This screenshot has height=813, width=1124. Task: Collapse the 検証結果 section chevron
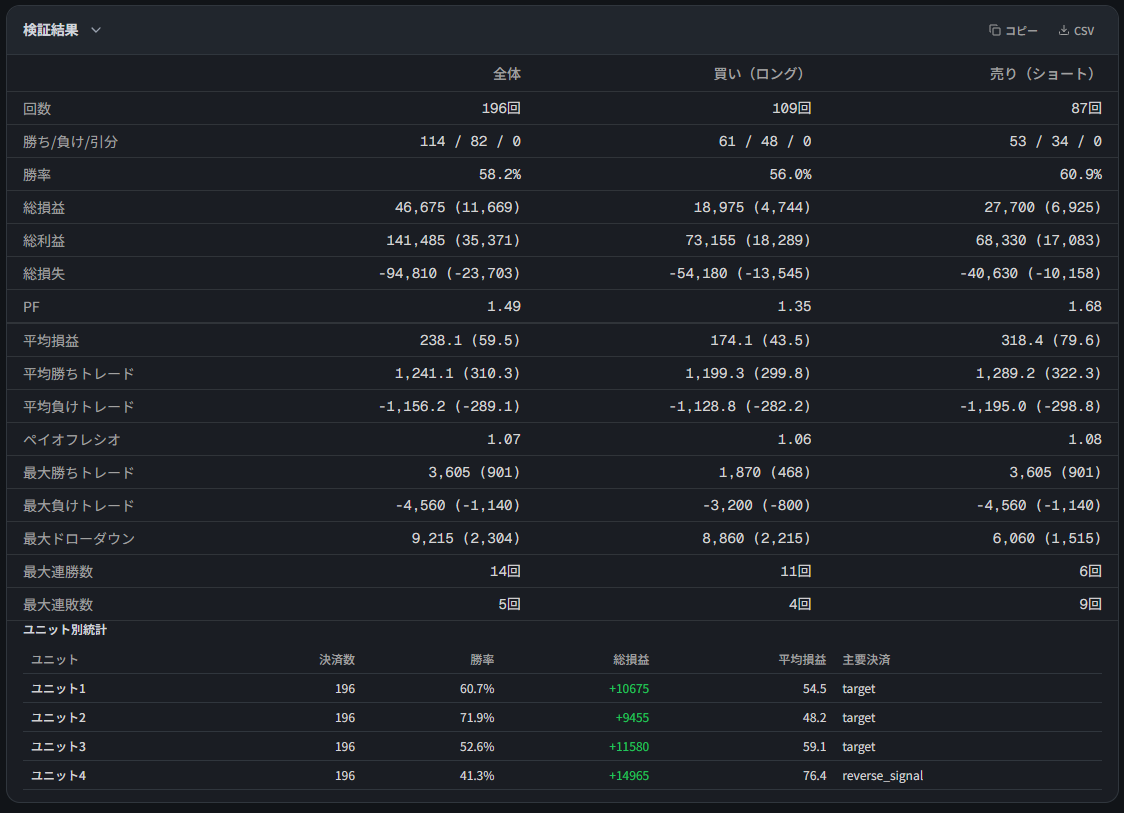pyautogui.click(x=96, y=30)
